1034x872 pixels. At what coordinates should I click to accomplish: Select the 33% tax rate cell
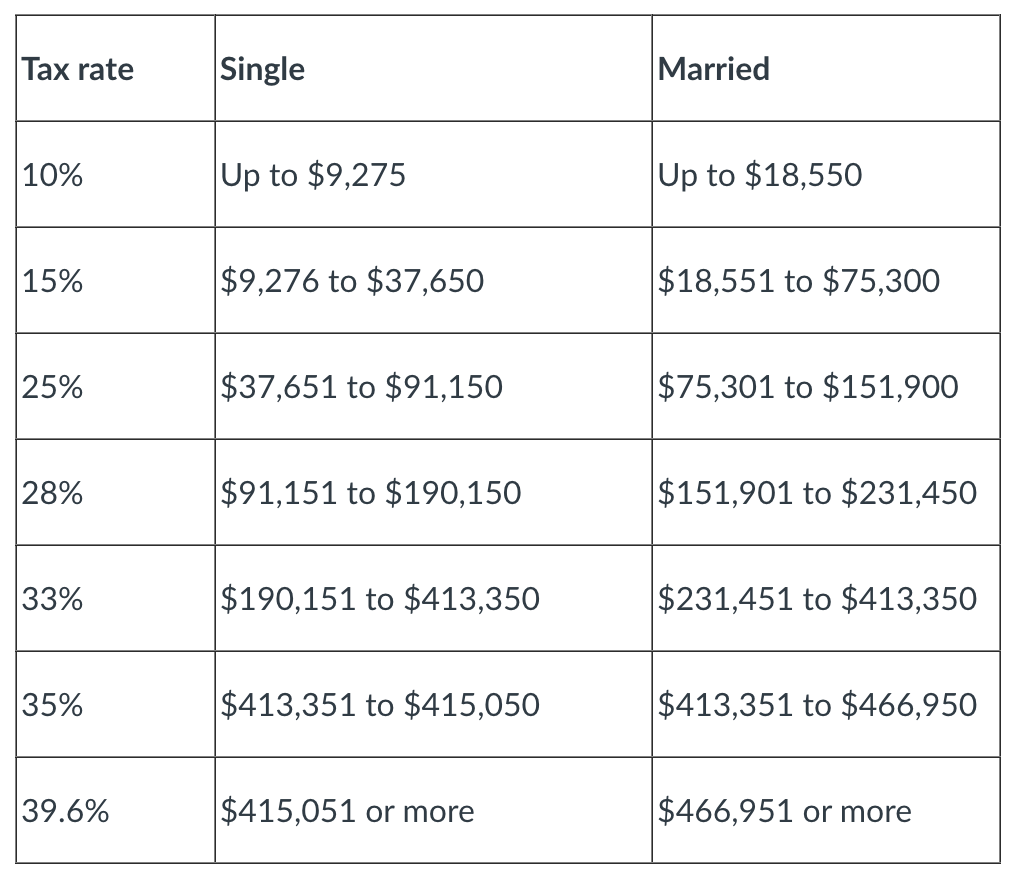pos(53,599)
